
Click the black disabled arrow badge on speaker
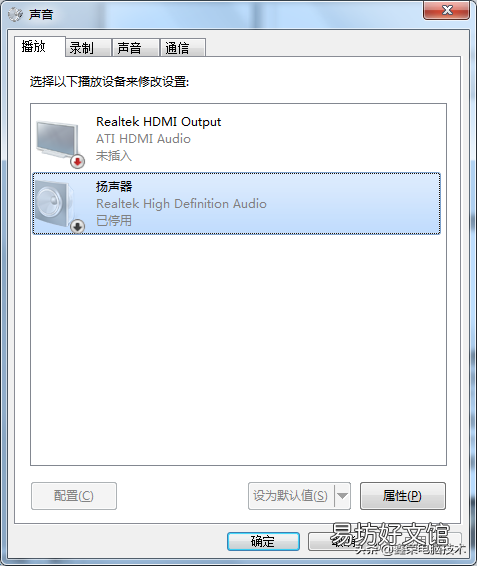78,226
